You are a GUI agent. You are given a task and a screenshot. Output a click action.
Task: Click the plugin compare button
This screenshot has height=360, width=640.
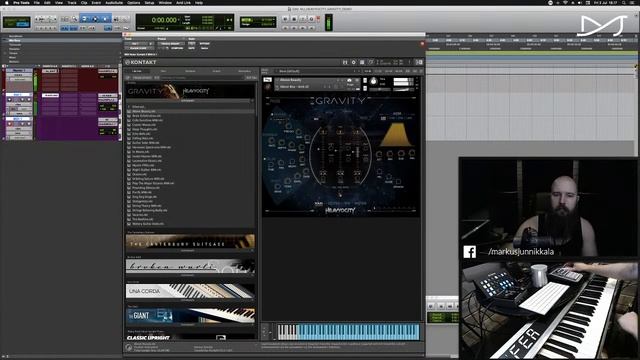(x=177, y=48)
